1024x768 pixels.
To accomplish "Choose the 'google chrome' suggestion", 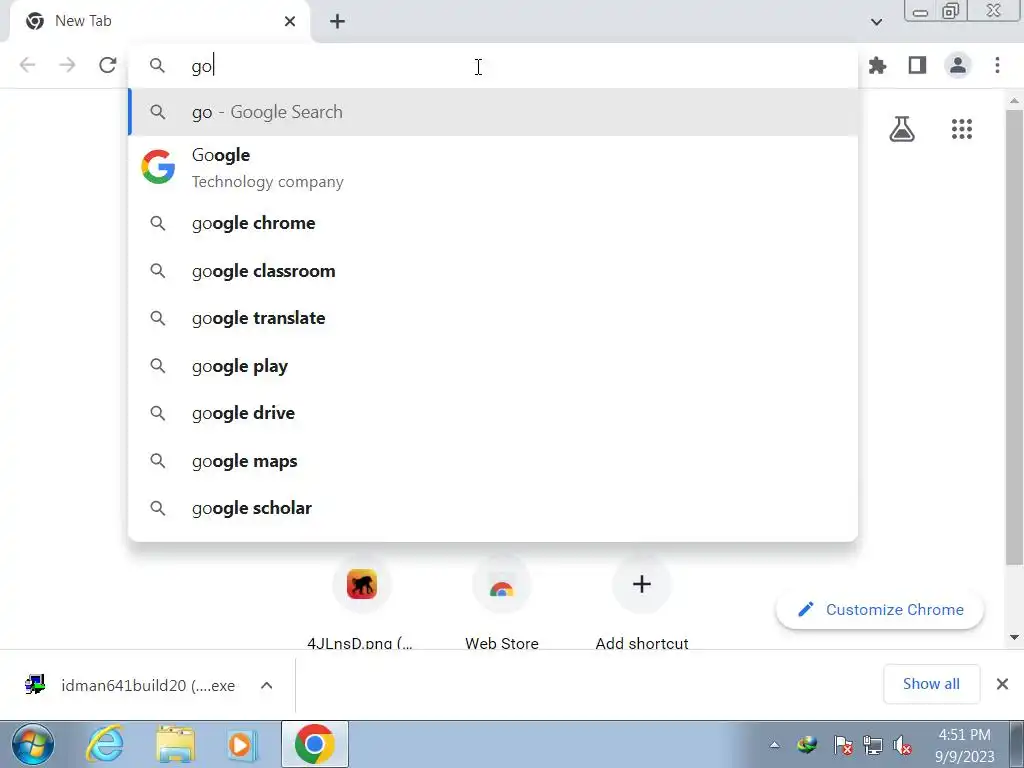I will pos(494,223).
